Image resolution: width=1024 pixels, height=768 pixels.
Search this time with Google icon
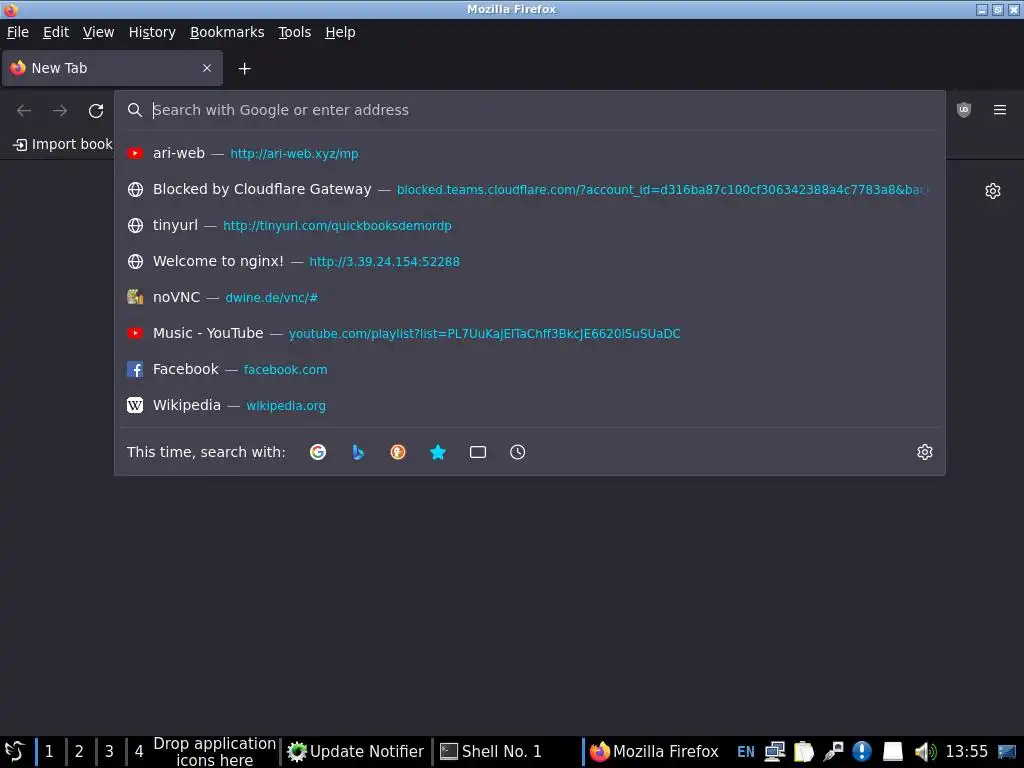318,452
